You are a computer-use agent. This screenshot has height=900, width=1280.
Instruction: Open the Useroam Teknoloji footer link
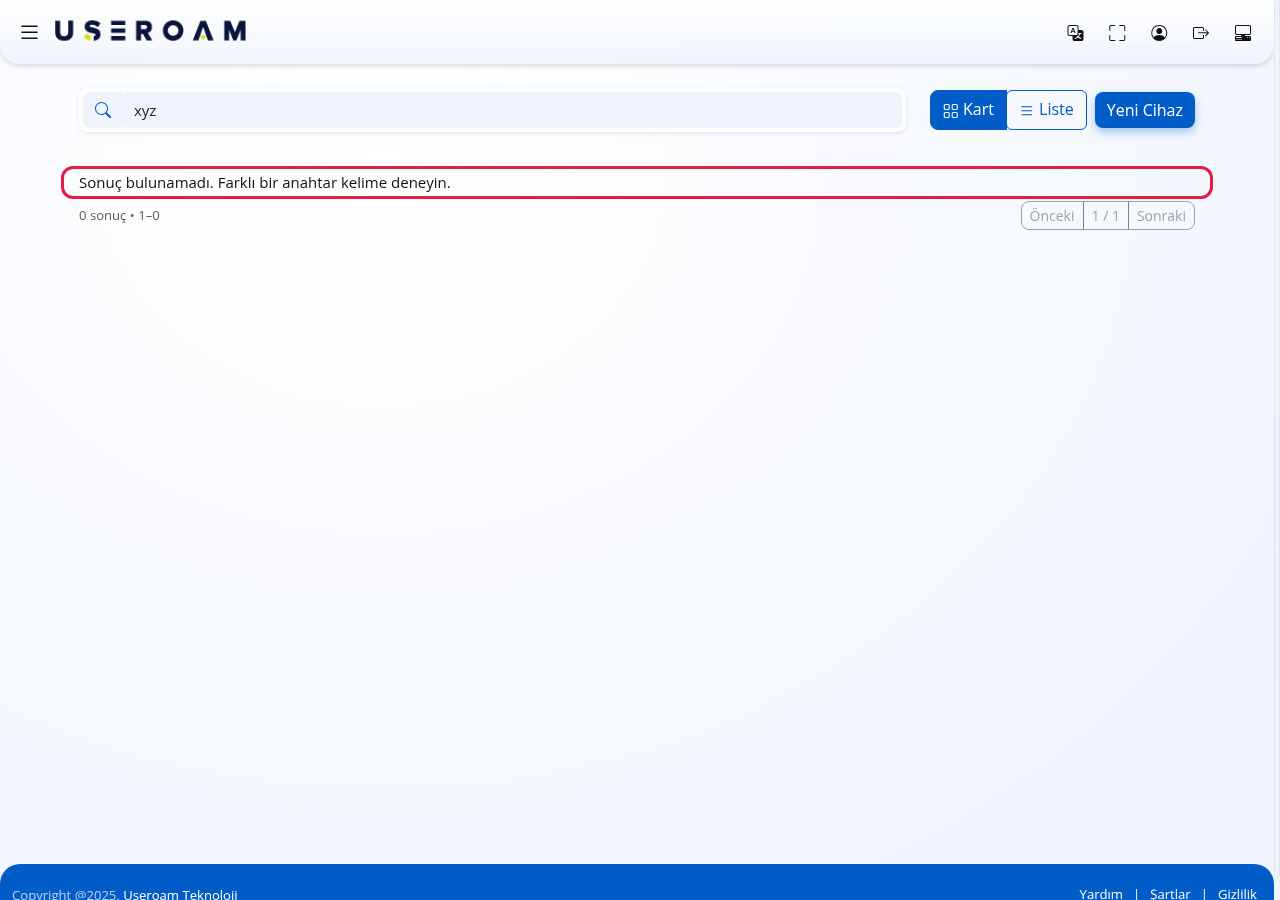coord(180,894)
